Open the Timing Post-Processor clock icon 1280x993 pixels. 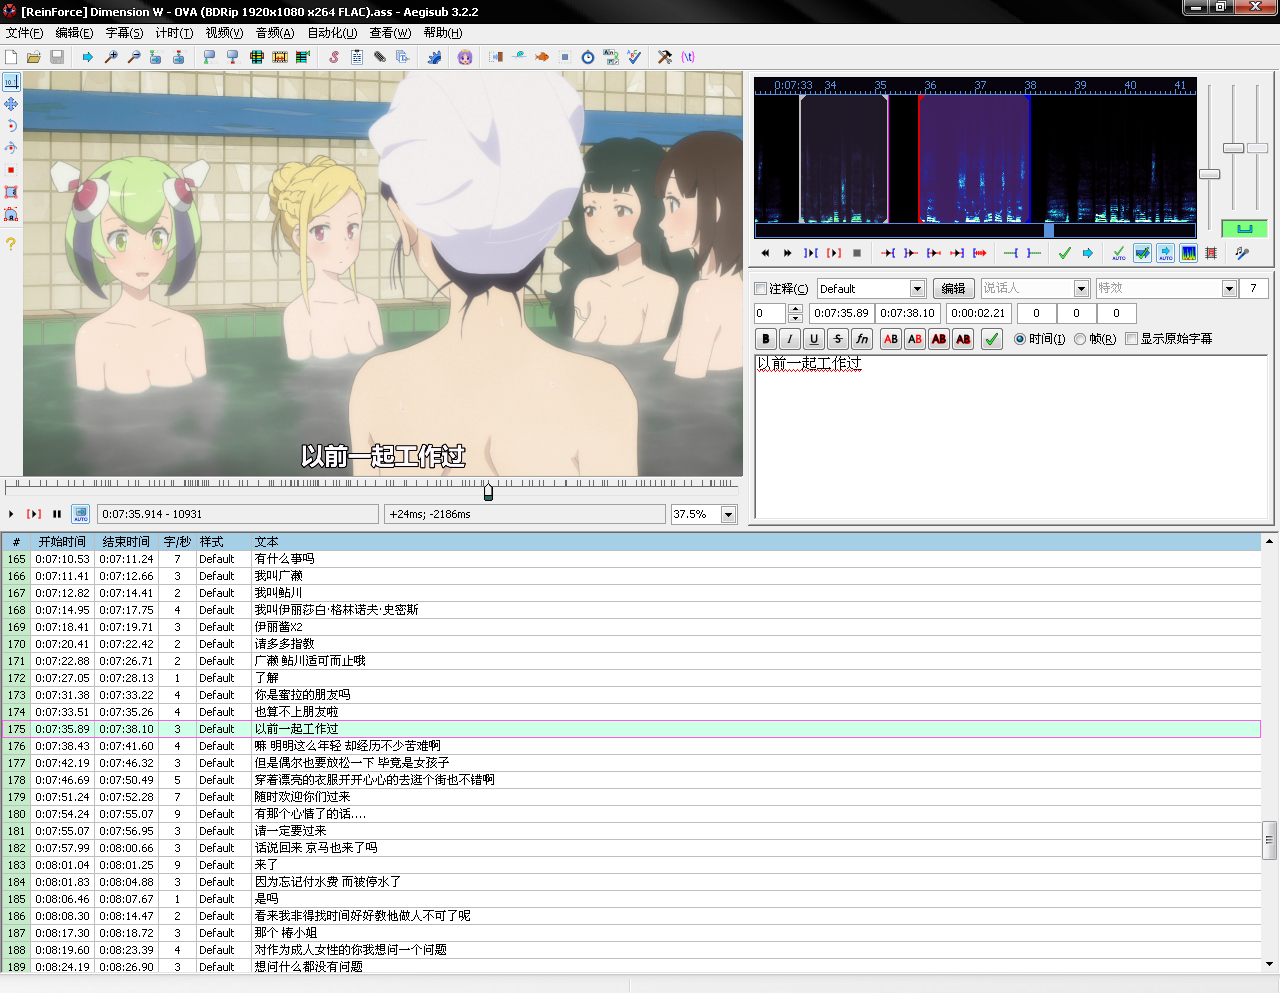coord(588,57)
